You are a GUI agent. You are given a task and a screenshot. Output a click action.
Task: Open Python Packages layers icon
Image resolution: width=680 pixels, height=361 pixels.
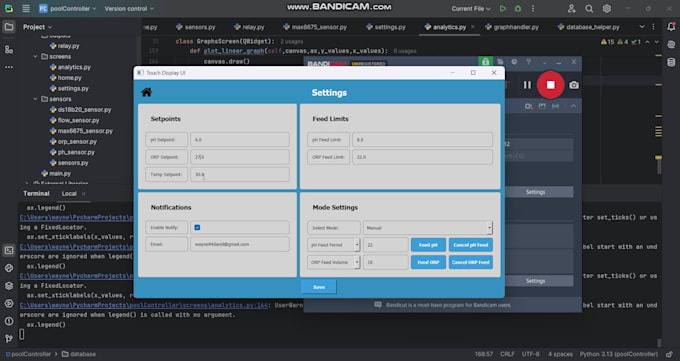click(9, 286)
